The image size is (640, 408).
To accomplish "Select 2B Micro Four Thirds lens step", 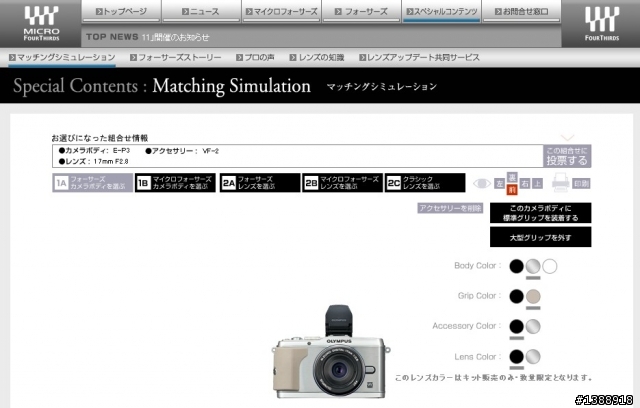I will pos(342,183).
